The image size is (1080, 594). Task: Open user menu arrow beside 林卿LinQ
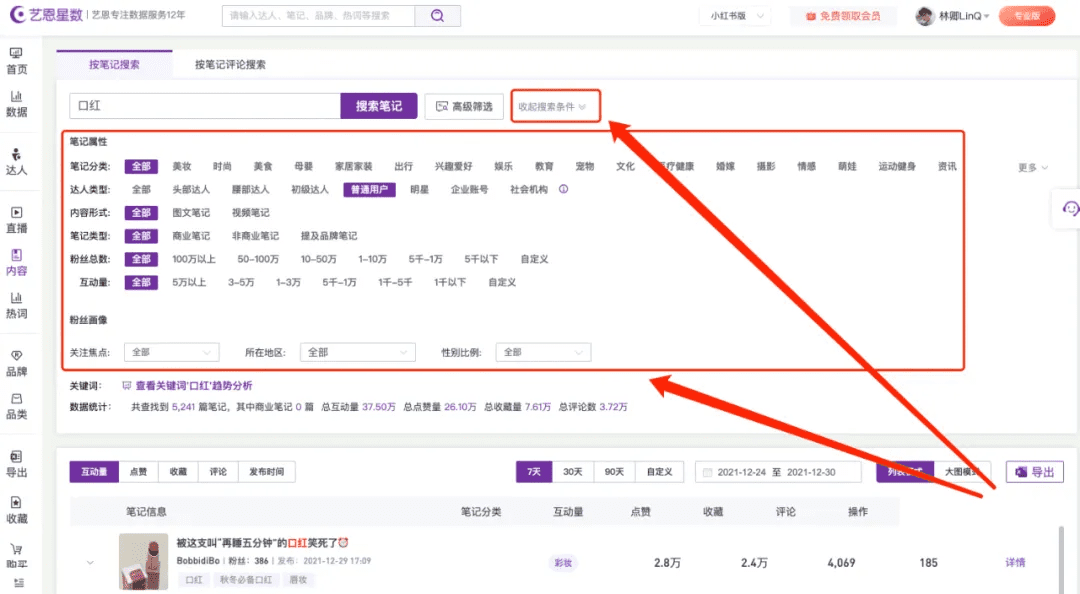pyautogui.click(x=986, y=17)
